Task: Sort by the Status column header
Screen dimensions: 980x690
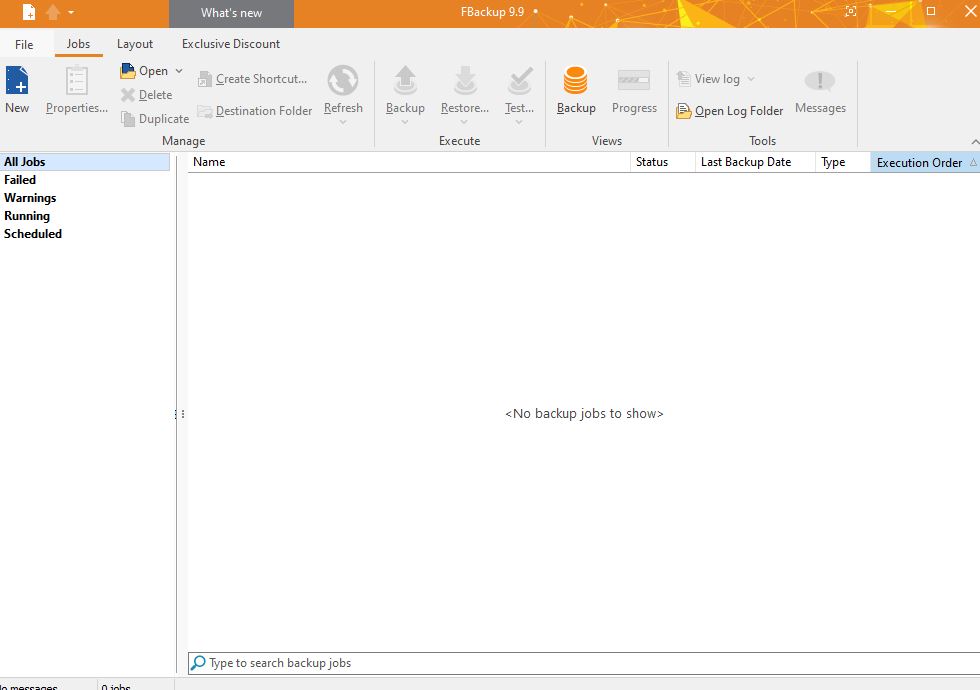Action: click(662, 162)
